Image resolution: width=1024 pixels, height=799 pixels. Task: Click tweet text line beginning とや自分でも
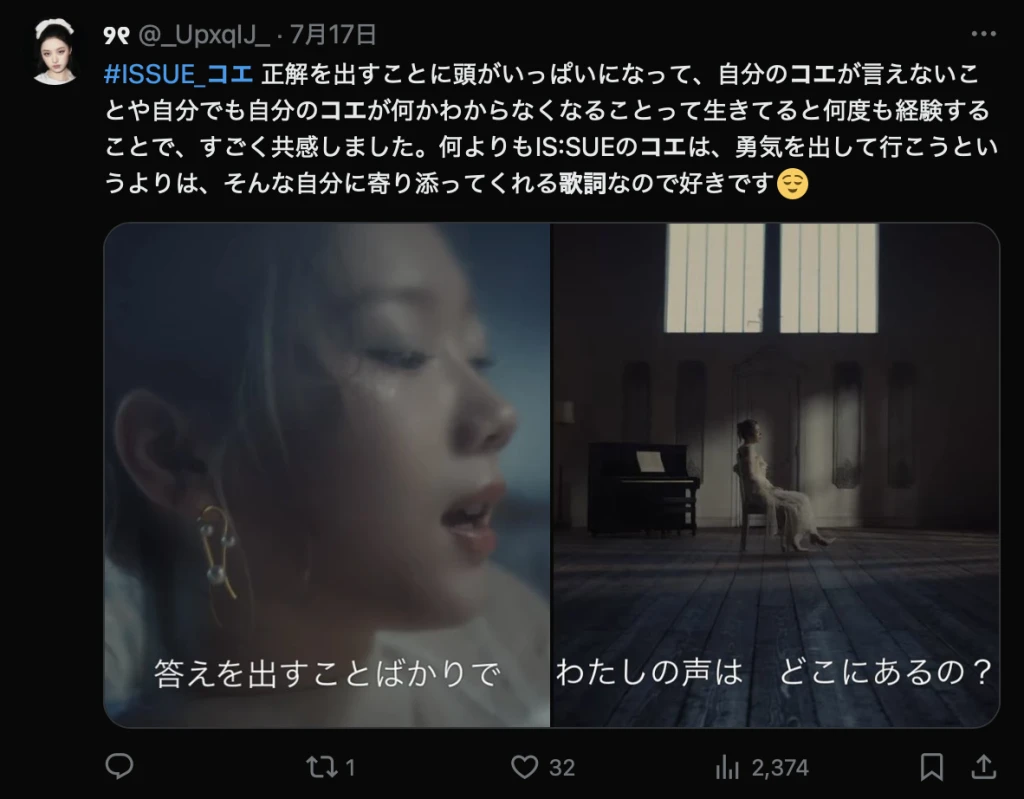pyautogui.click(x=547, y=110)
